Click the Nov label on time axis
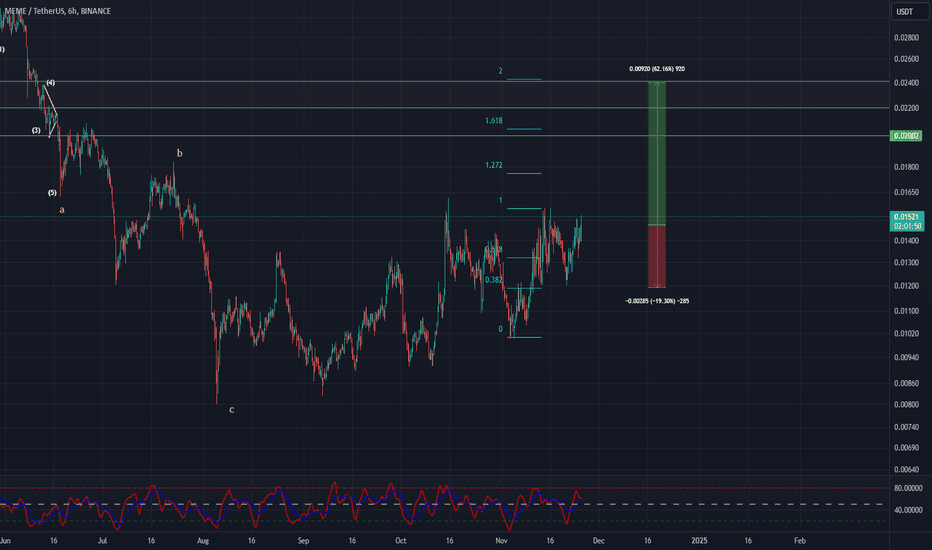The image size is (932, 550). pos(501,541)
